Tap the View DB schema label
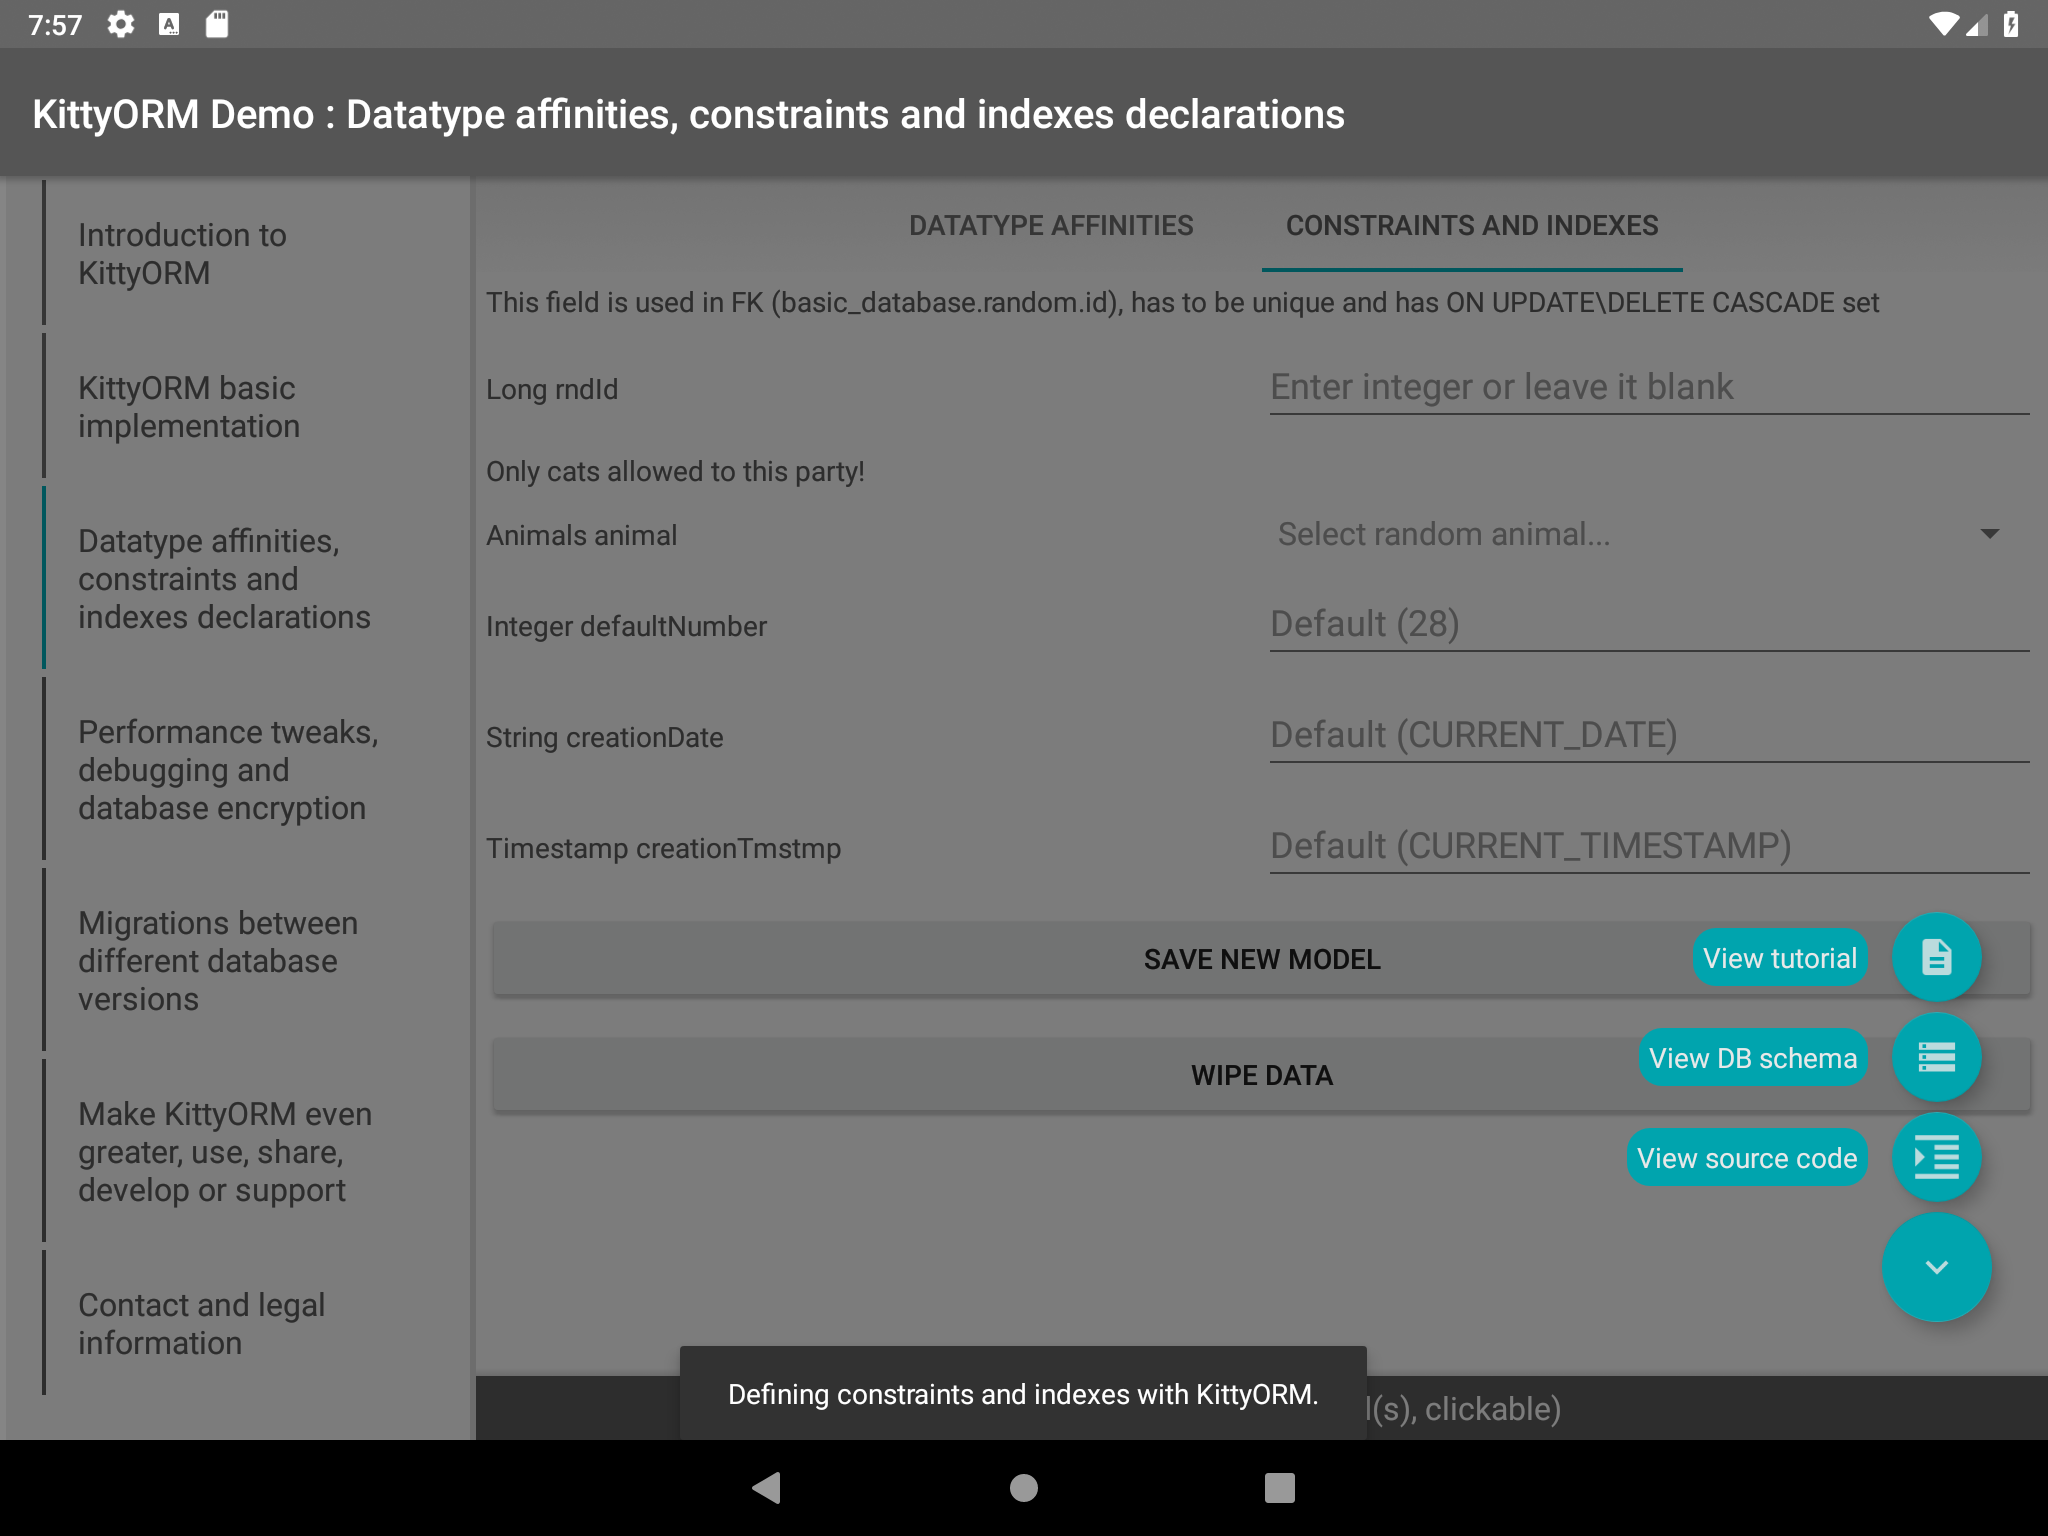 (x=1752, y=1058)
